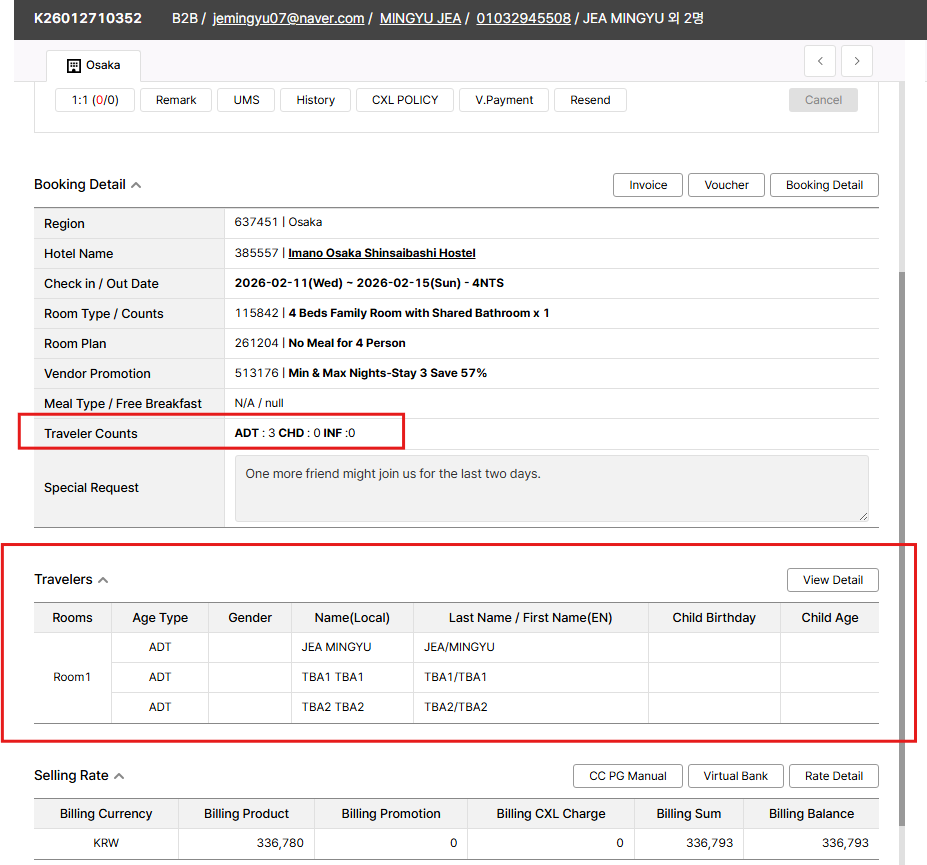
Task: Click inside the Special Request text box
Action: tap(551, 488)
